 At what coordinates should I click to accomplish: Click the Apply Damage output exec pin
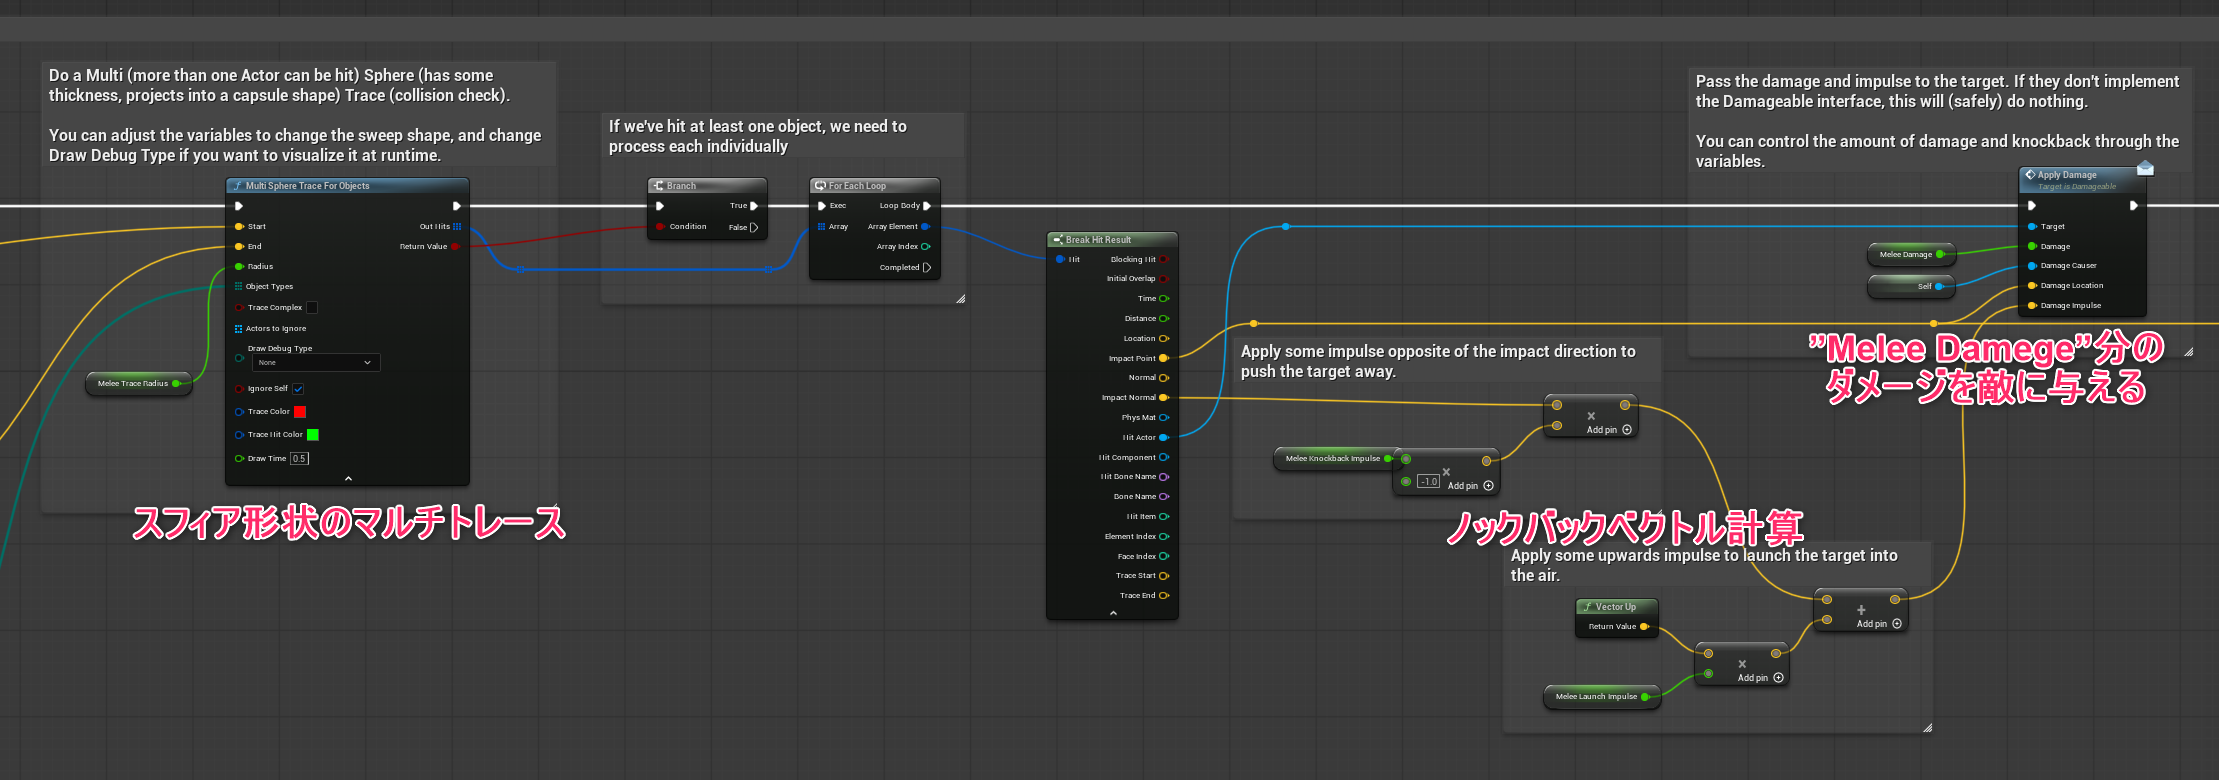click(2133, 206)
